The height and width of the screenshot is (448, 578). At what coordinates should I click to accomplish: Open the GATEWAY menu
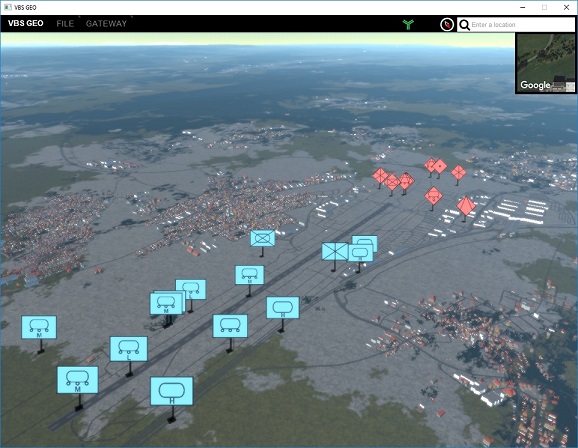(x=106, y=24)
